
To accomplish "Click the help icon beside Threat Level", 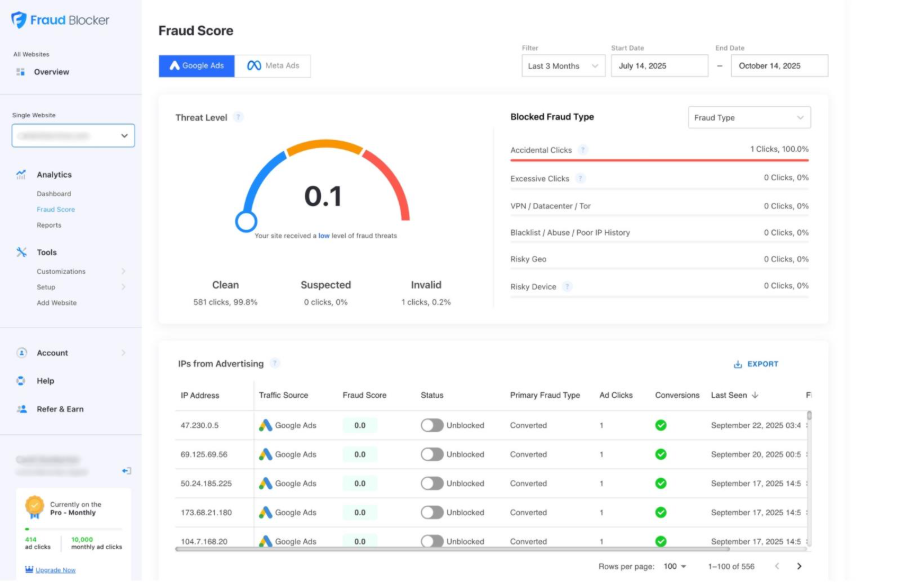I will click(x=238, y=117).
